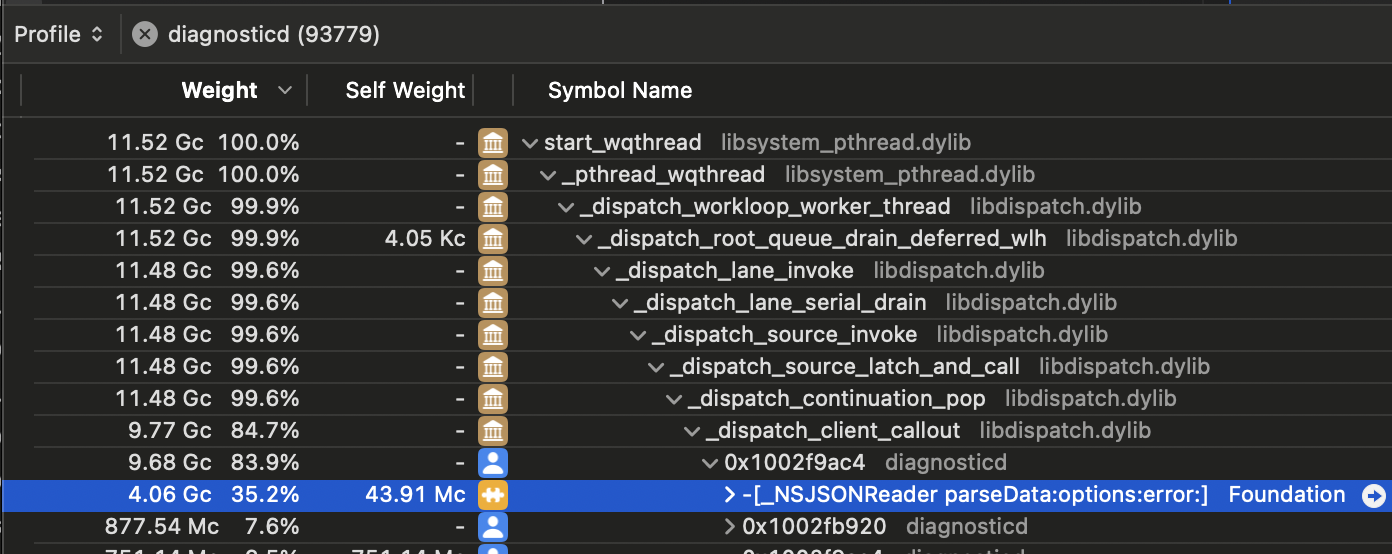Remove diagnosticd (93779) filter with X
This screenshot has width=1392, height=554.
[x=145, y=35]
